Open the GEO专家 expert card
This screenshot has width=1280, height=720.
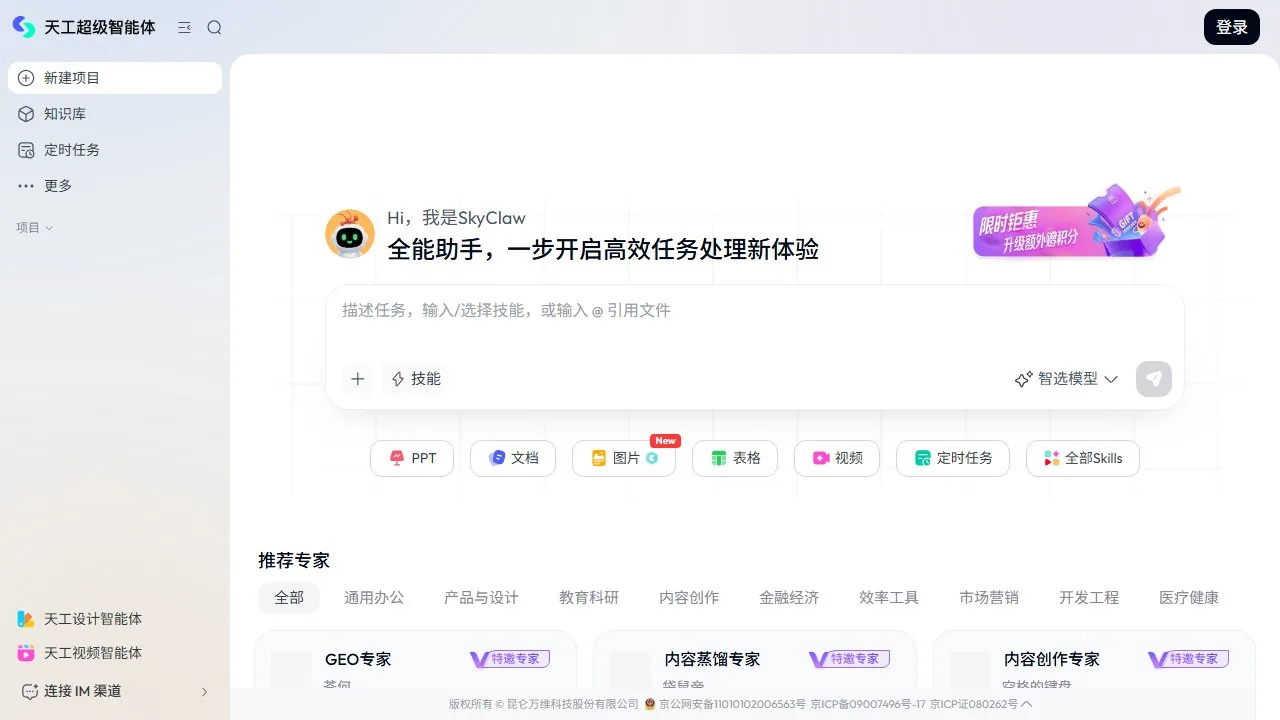pyautogui.click(x=415, y=660)
